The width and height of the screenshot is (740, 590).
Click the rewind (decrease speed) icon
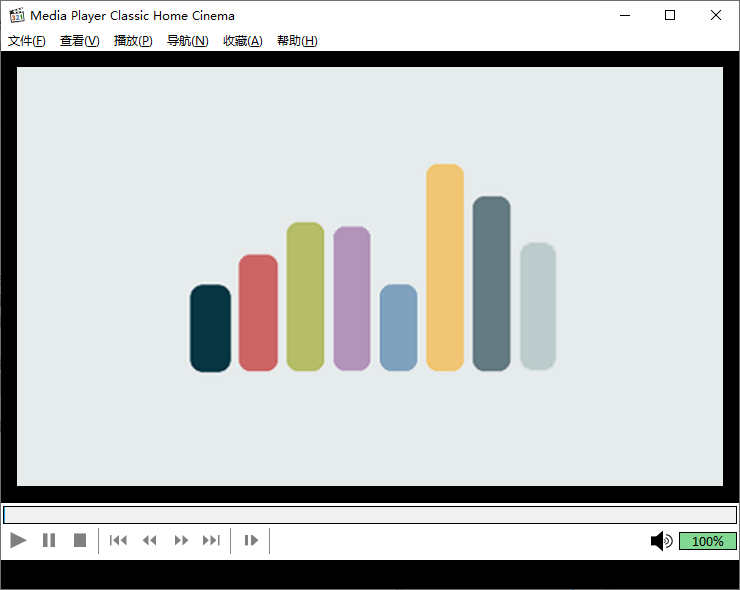150,541
